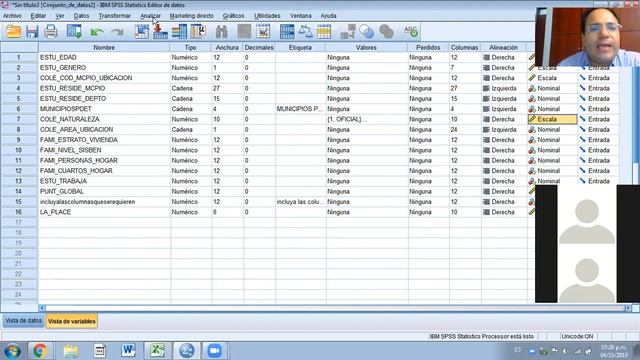Click Etiqueta column header
Screen dimensions: 640x360
tap(300, 47)
